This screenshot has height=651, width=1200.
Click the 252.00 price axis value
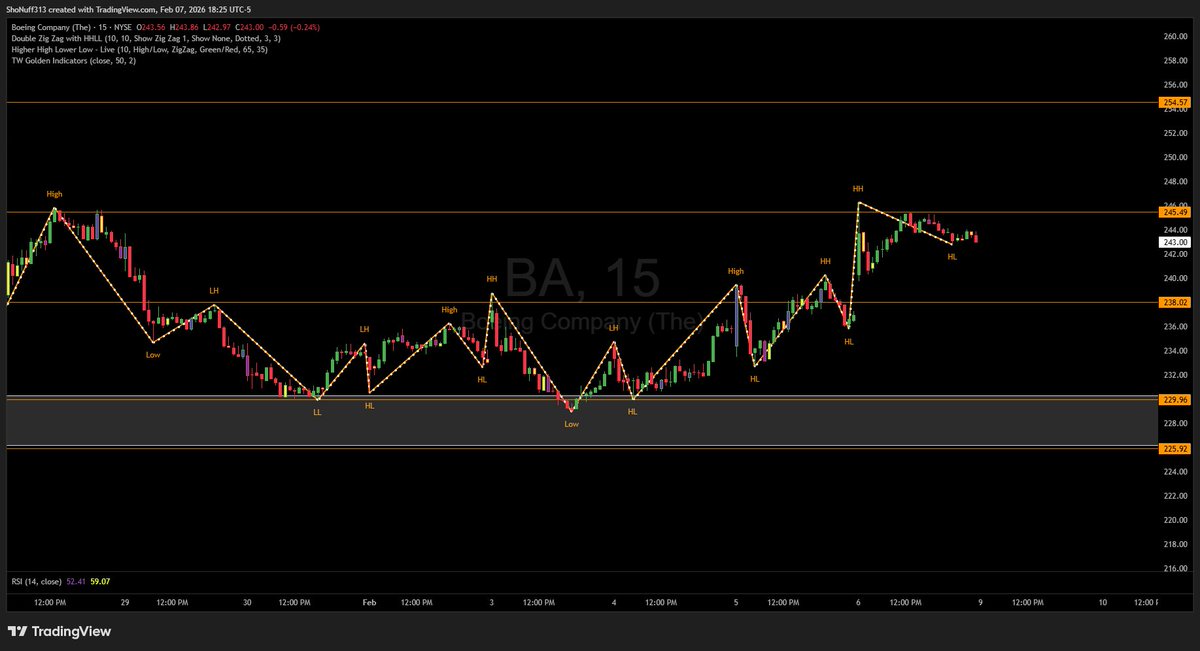(x=1175, y=133)
